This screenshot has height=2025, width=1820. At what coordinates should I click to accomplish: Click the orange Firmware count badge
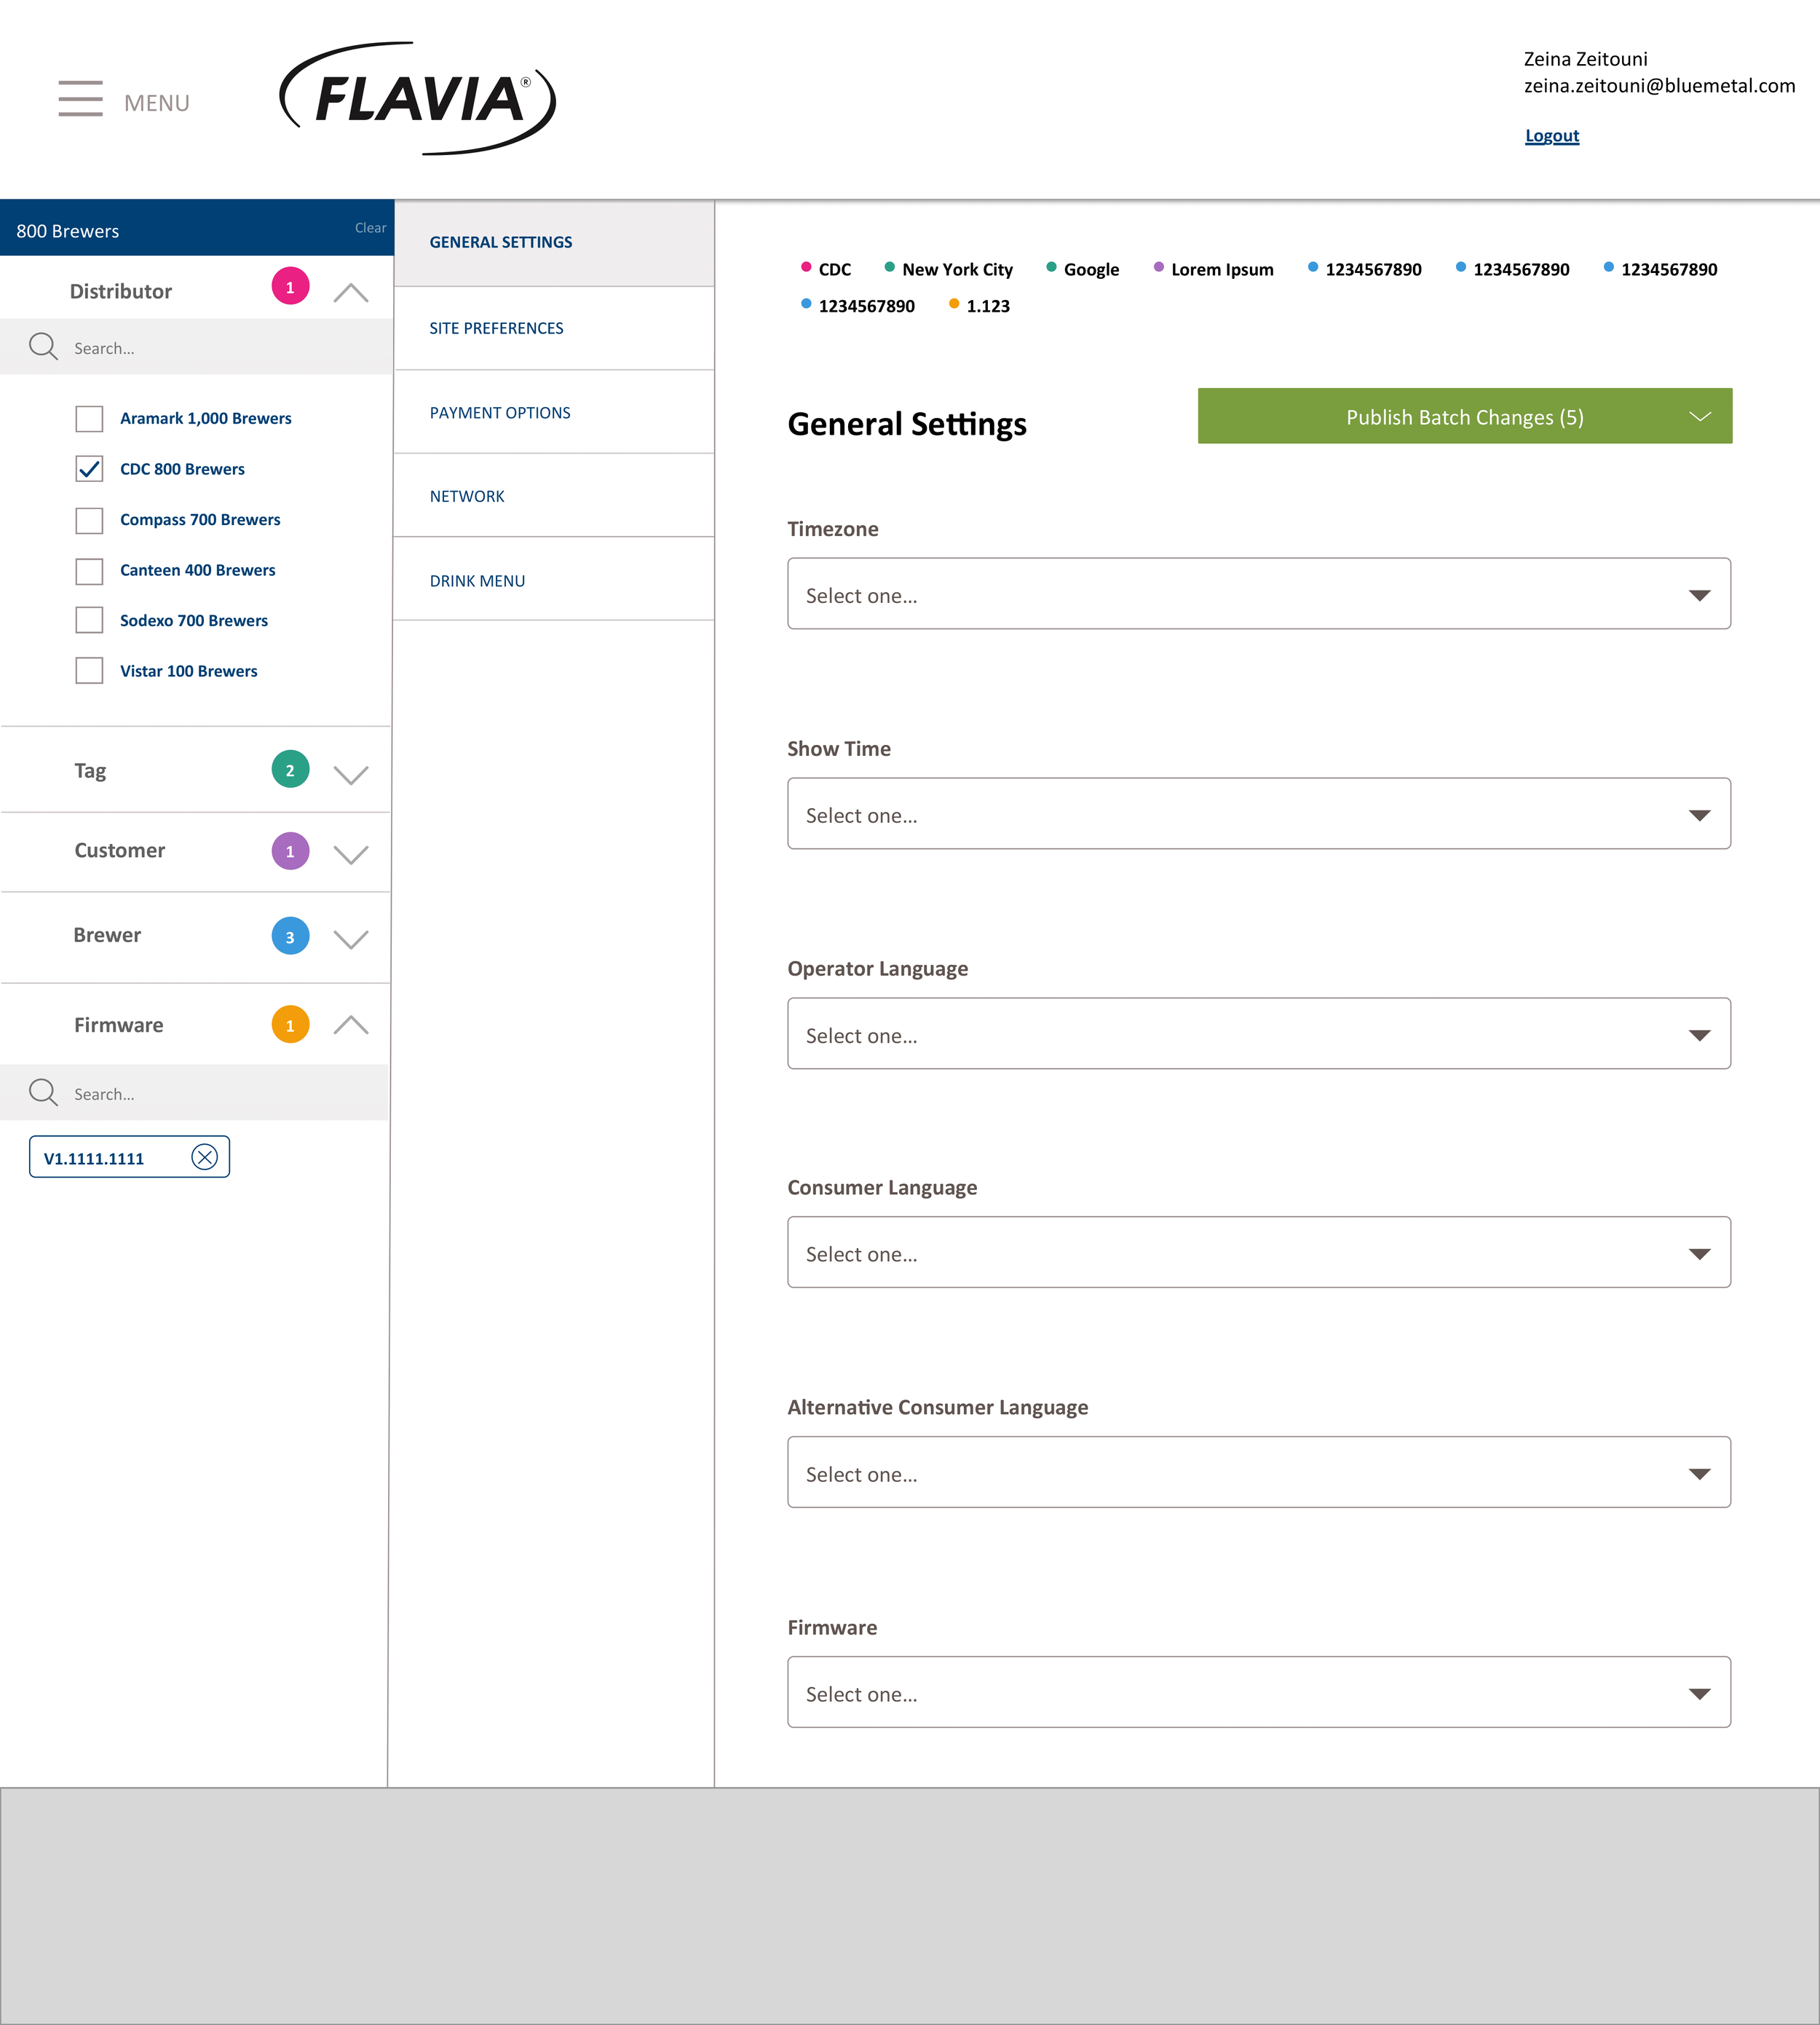coord(290,1025)
